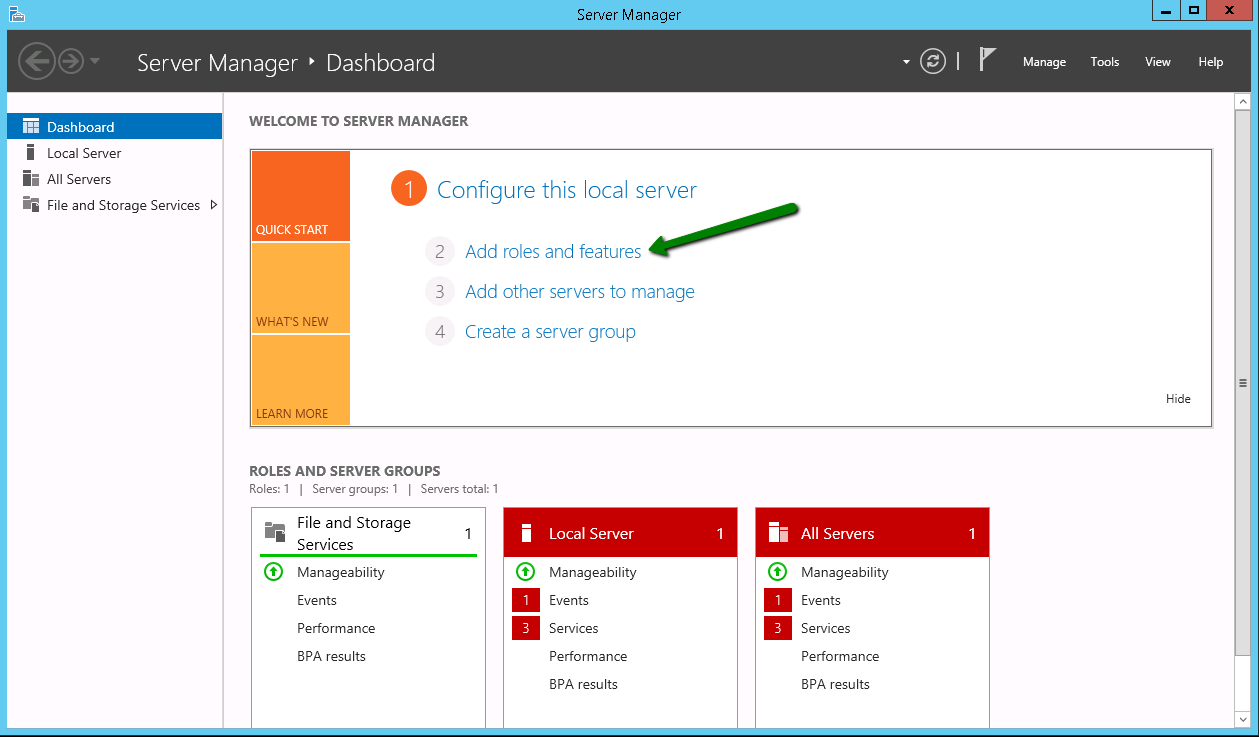Open File and Storage Services tile header
The image size is (1259, 737).
[368, 533]
